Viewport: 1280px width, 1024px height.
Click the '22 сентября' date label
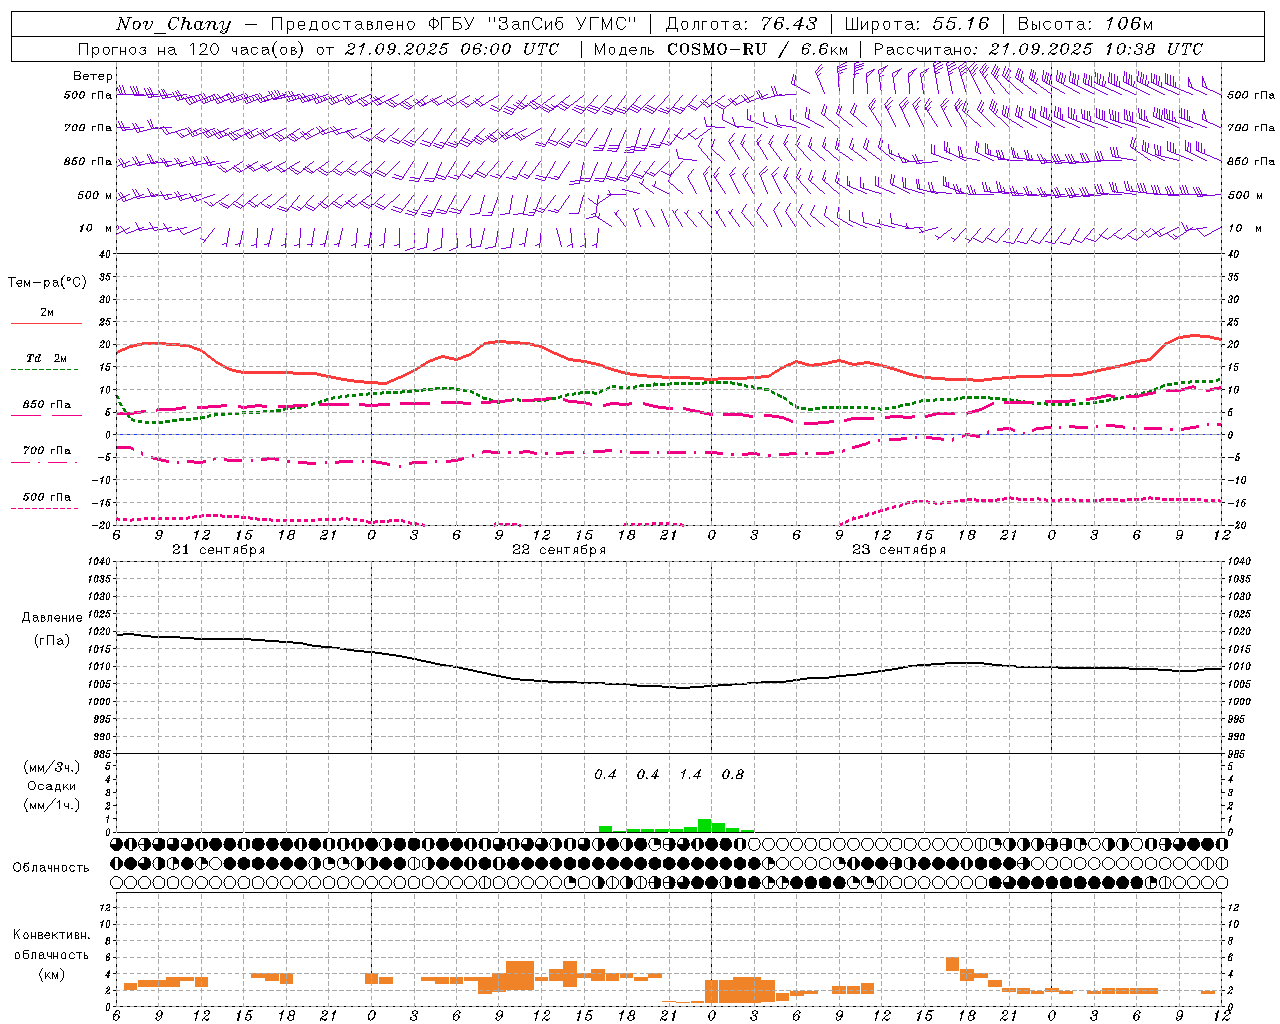point(558,549)
